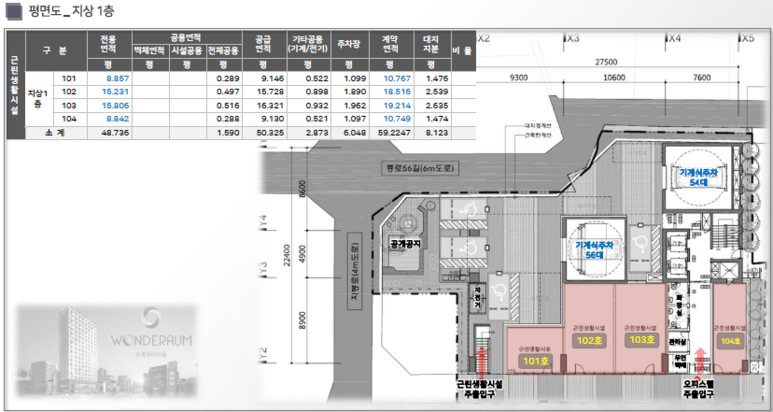Select the row label 101 in the table
Screen dimensions: 773x412
tap(70, 78)
